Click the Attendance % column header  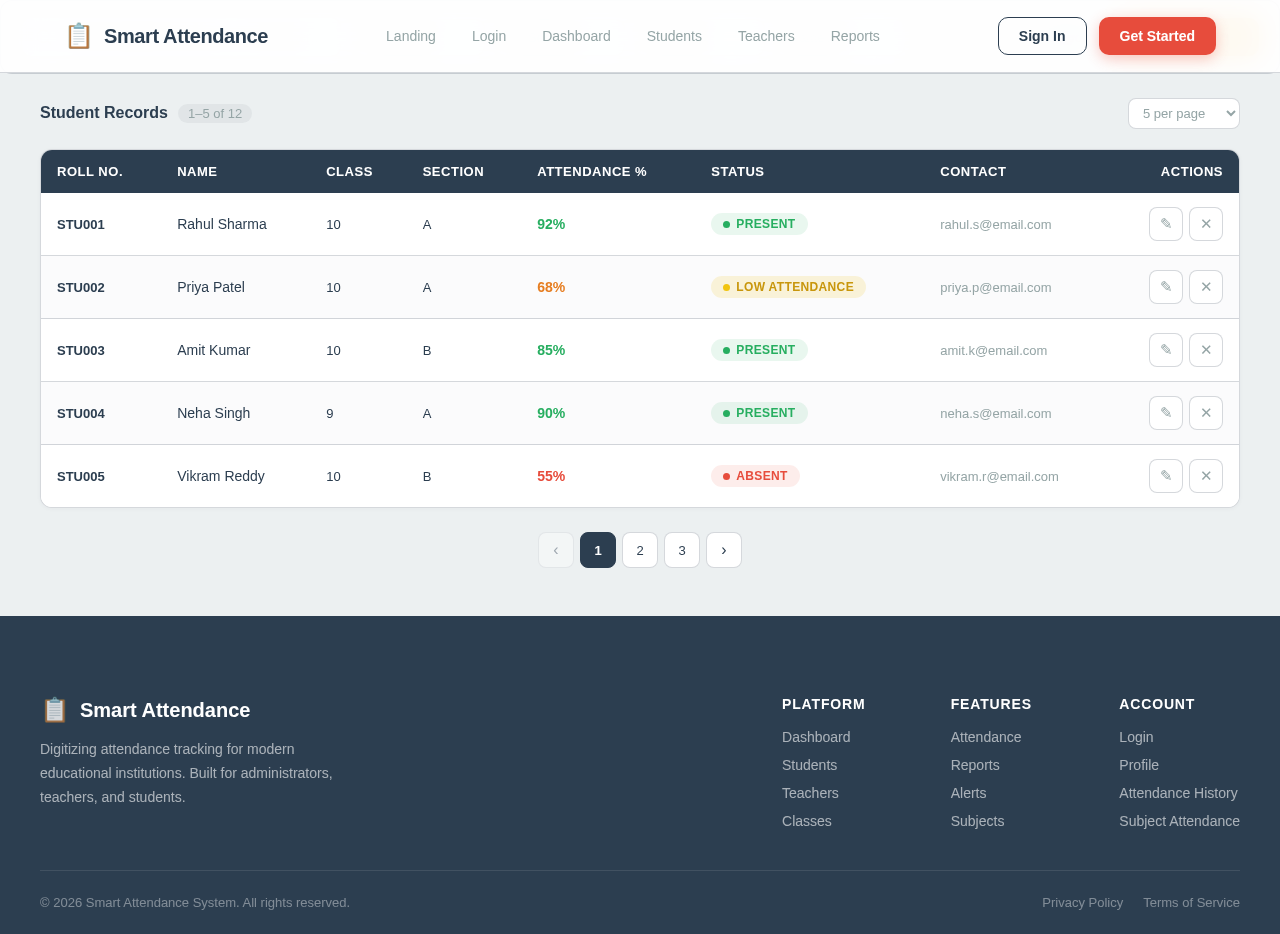click(592, 171)
